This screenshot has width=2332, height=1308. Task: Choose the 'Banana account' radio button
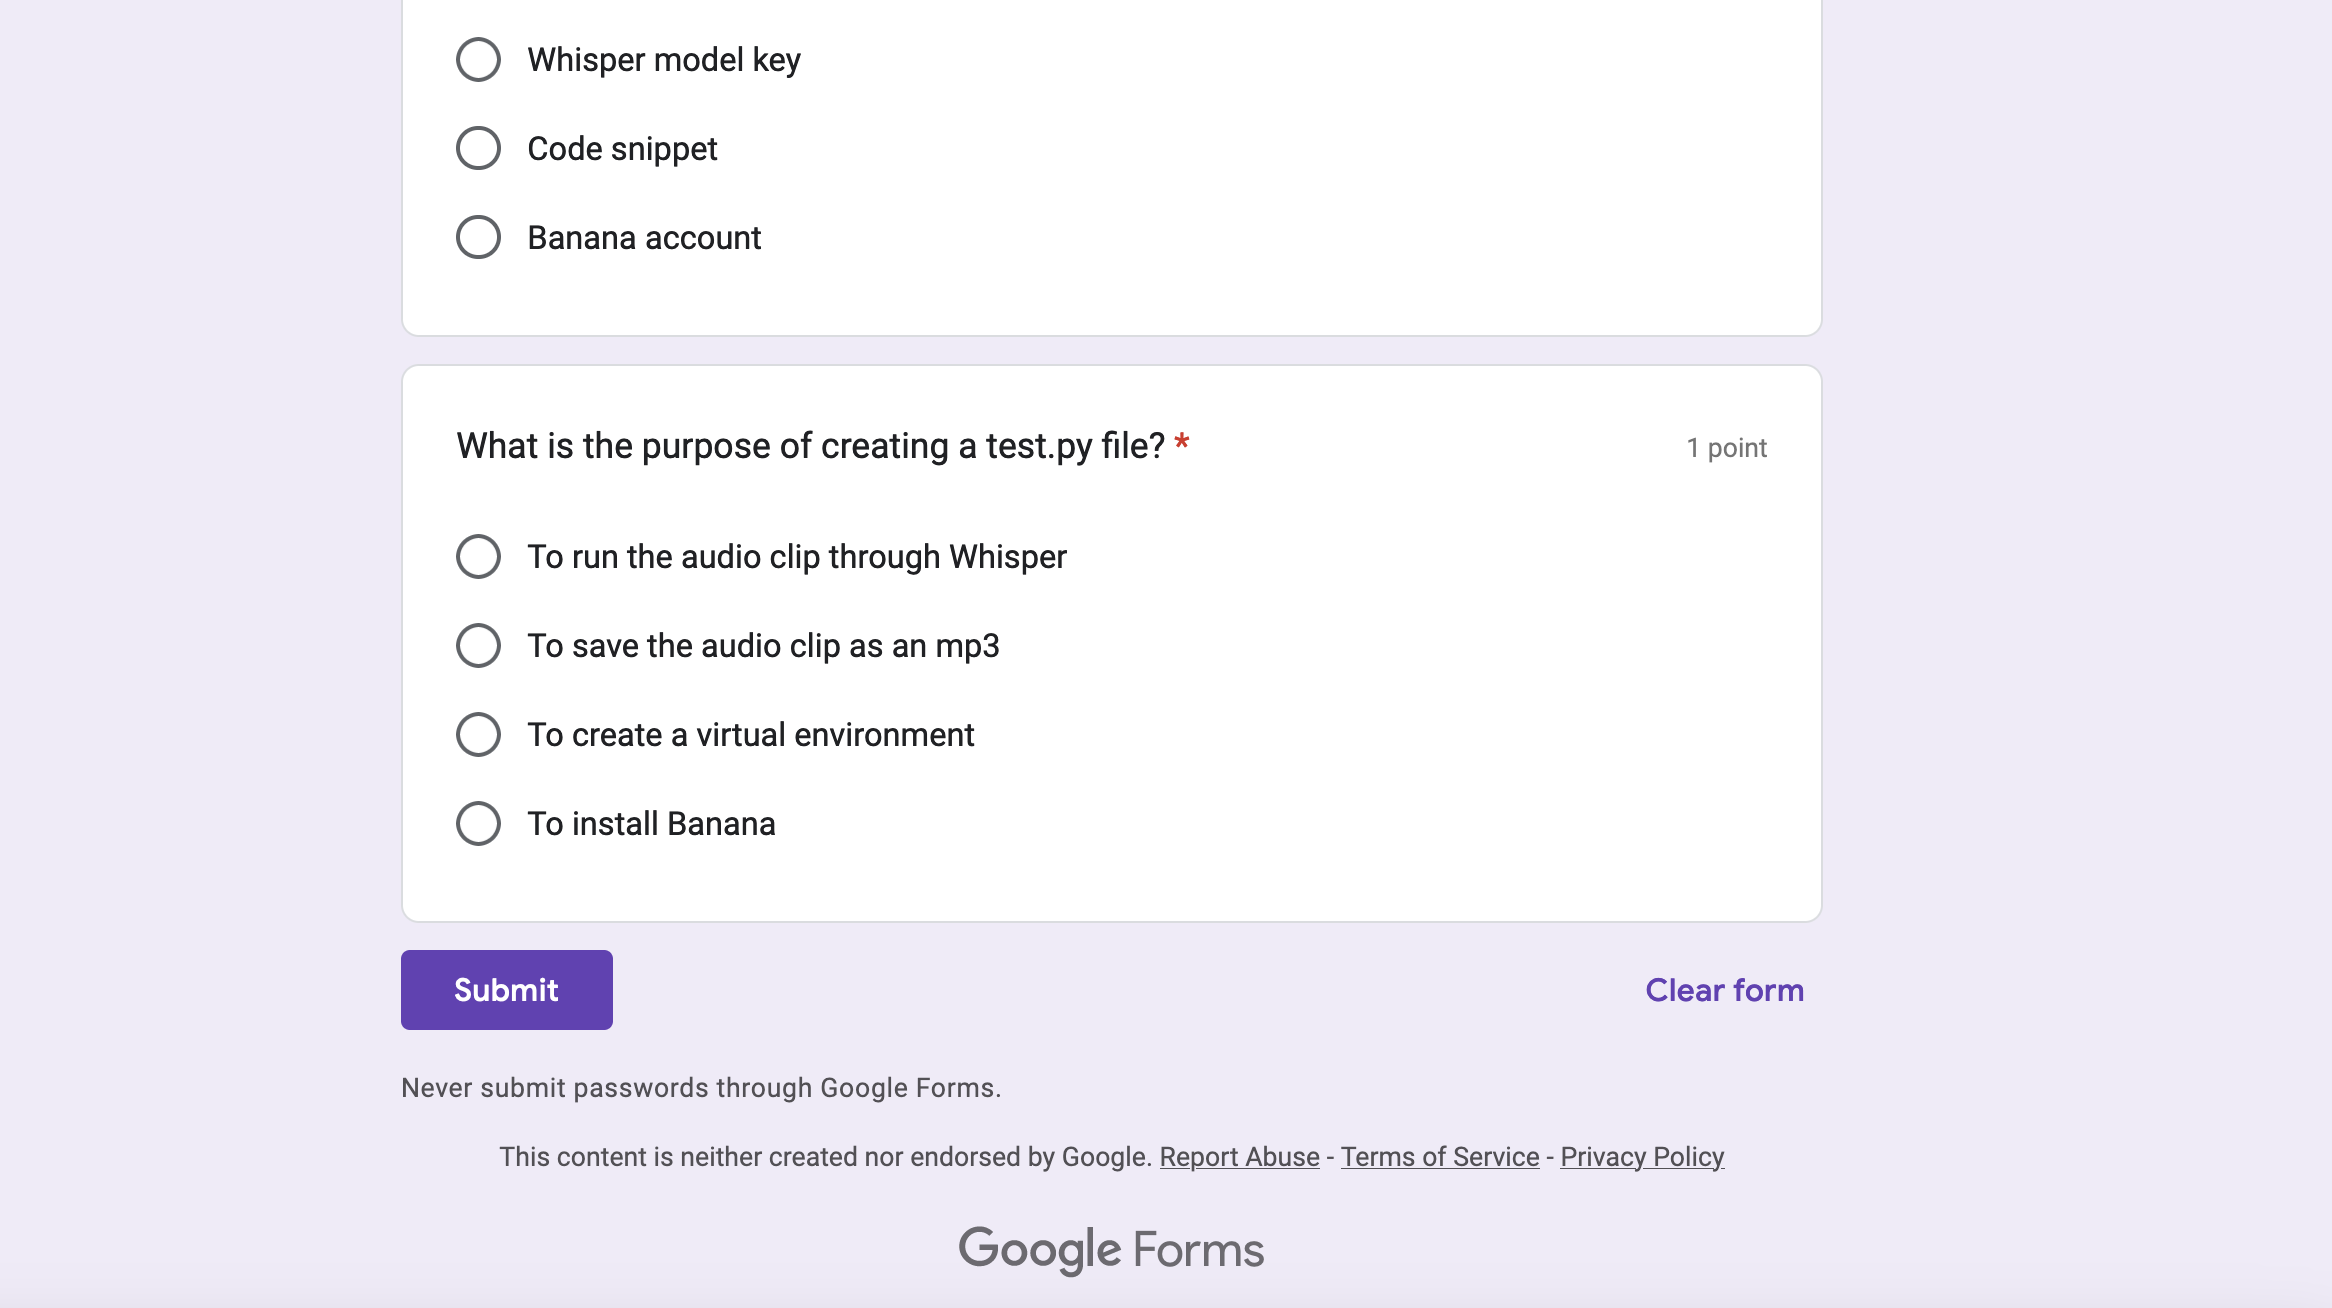click(478, 238)
